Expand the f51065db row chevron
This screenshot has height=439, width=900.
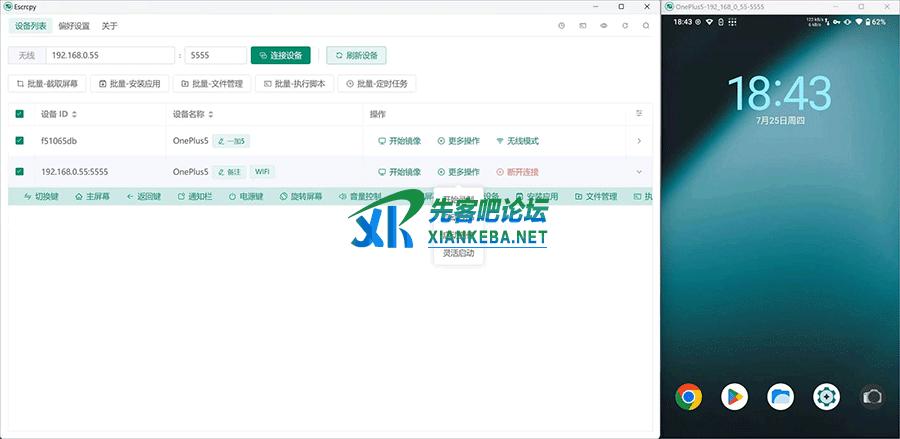point(639,141)
